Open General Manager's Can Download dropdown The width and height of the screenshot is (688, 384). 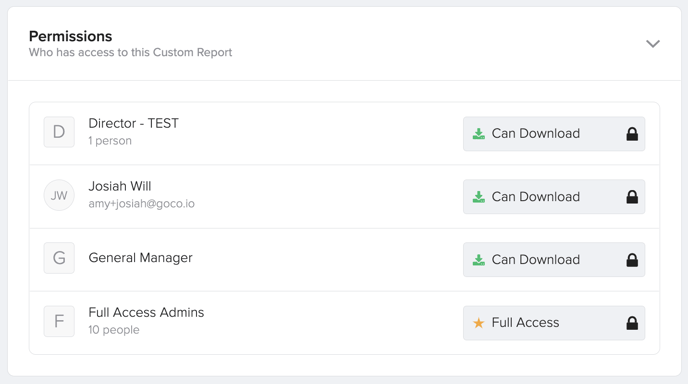click(554, 260)
